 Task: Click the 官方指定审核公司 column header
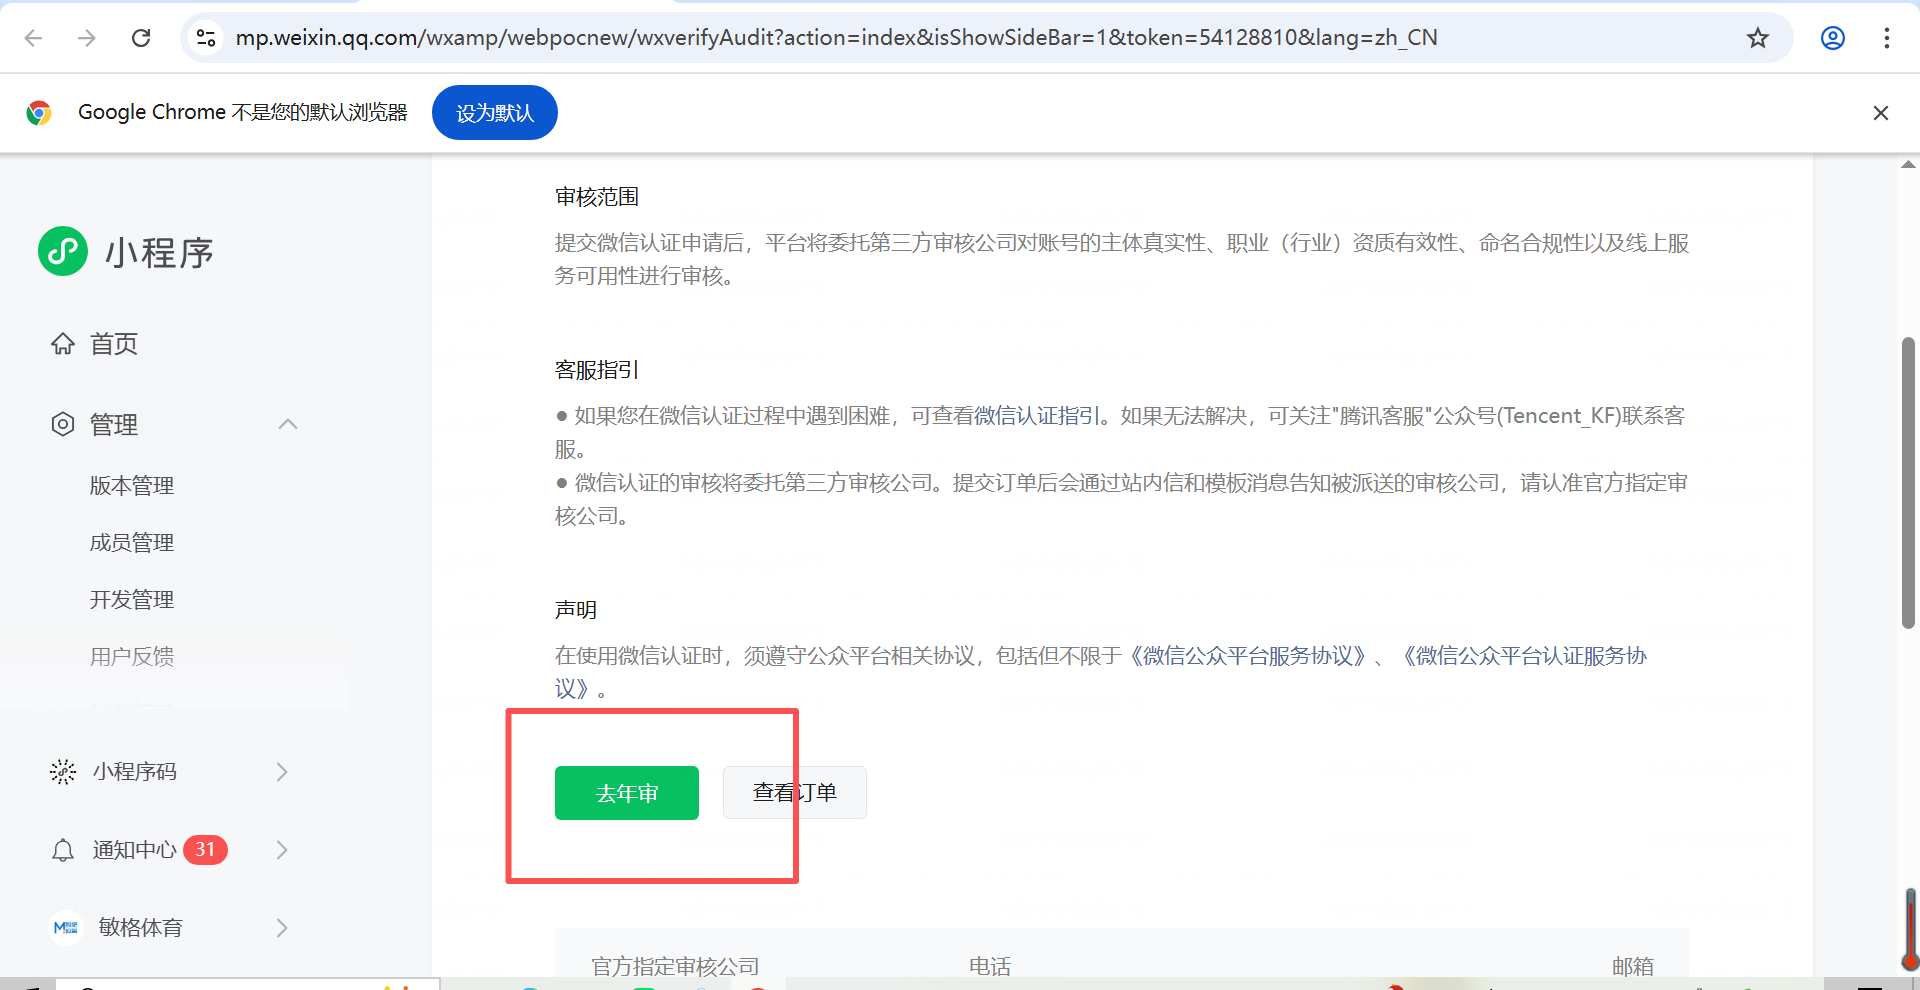tap(675, 966)
